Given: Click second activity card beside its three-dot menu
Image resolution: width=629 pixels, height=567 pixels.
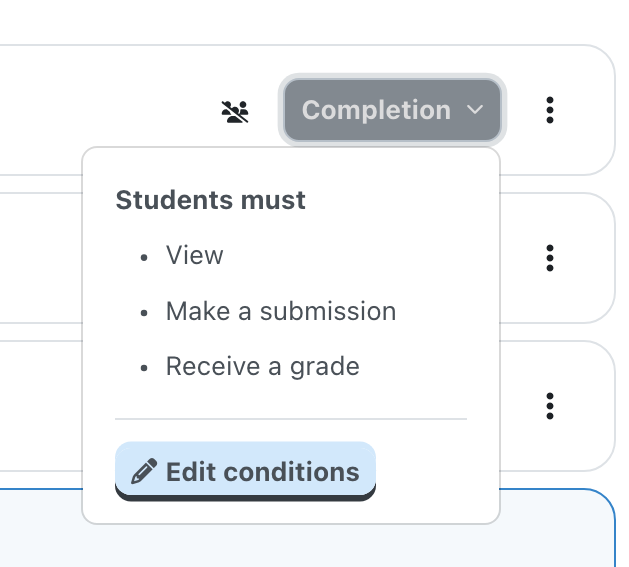Looking at the screenshot, I should click(x=519, y=258).
